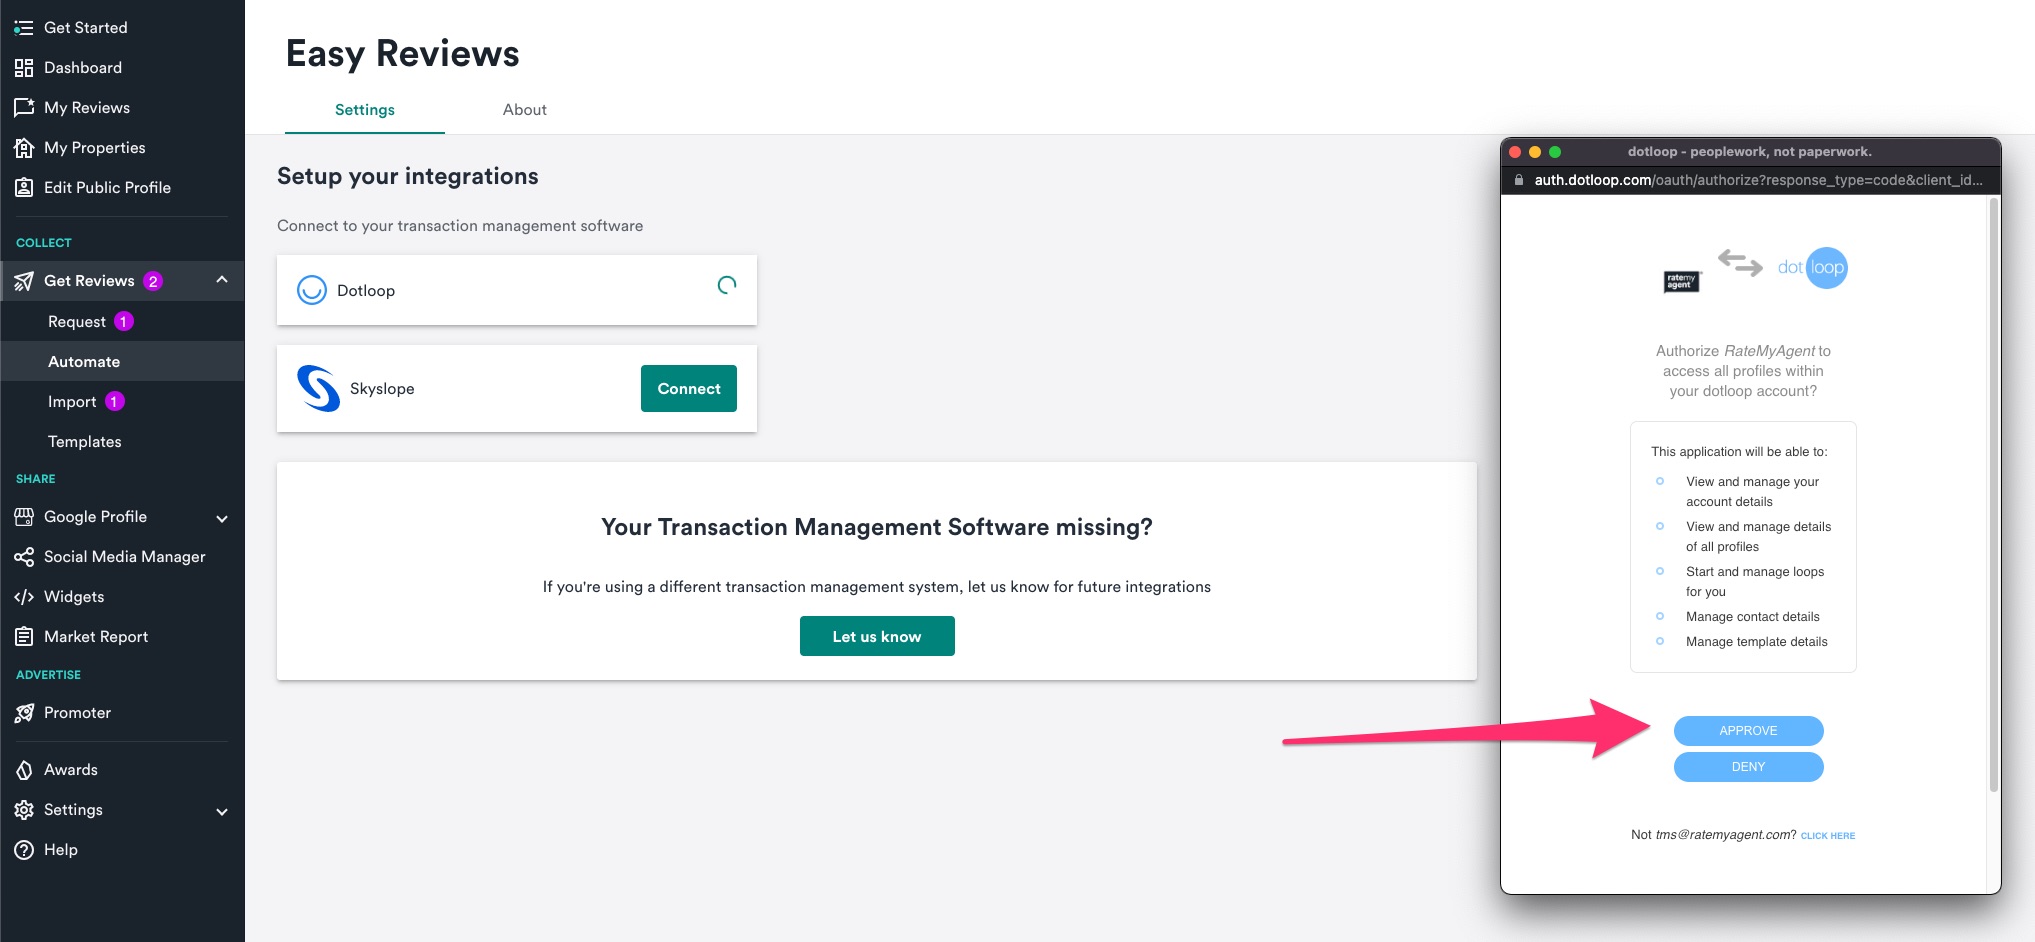Expand the Google Profile section
The width and height of the screenshot is (2035, 942).
point(221,518)
